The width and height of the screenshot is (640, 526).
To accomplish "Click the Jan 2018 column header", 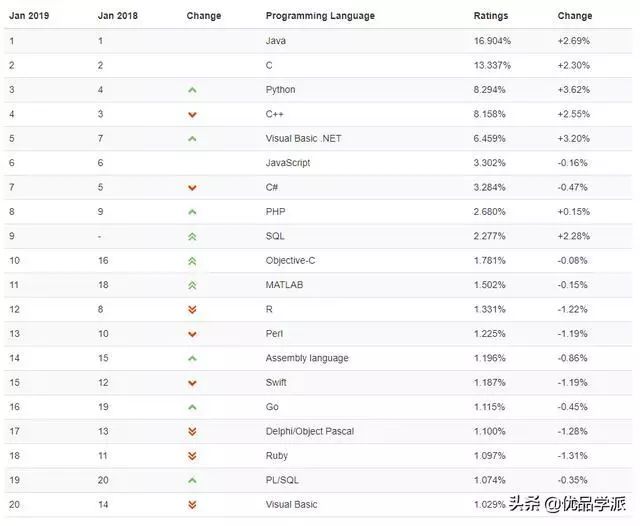I will click(x=118, y=16).
